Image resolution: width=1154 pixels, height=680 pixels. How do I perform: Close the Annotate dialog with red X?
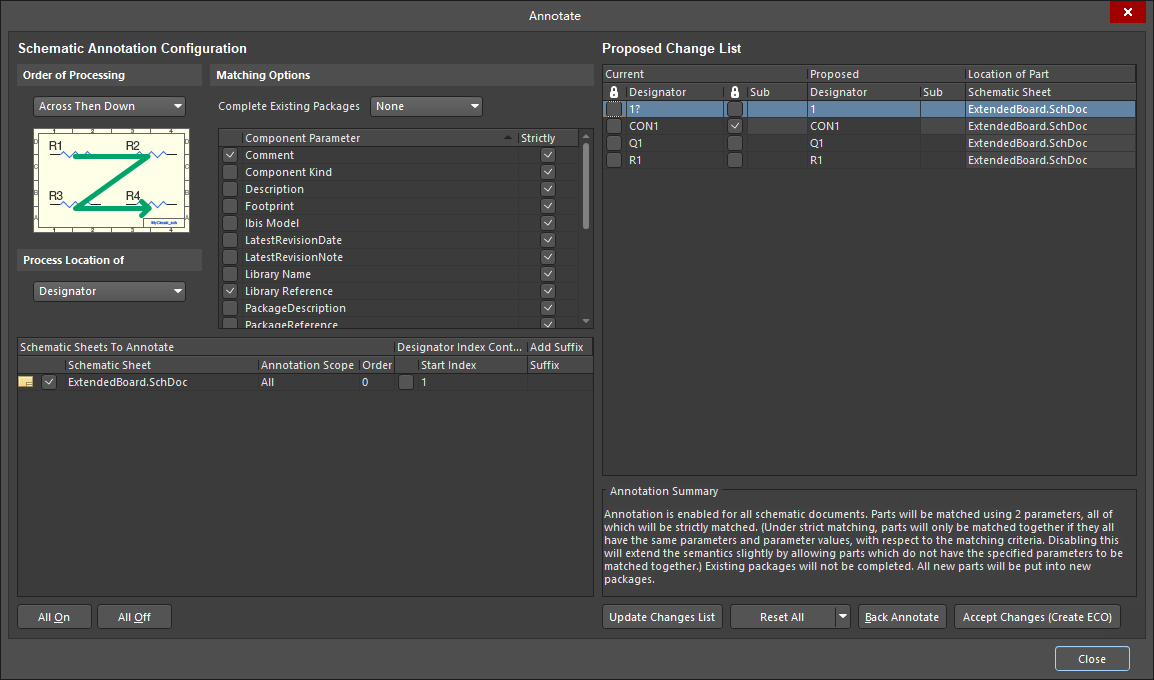click(1128, 12)
